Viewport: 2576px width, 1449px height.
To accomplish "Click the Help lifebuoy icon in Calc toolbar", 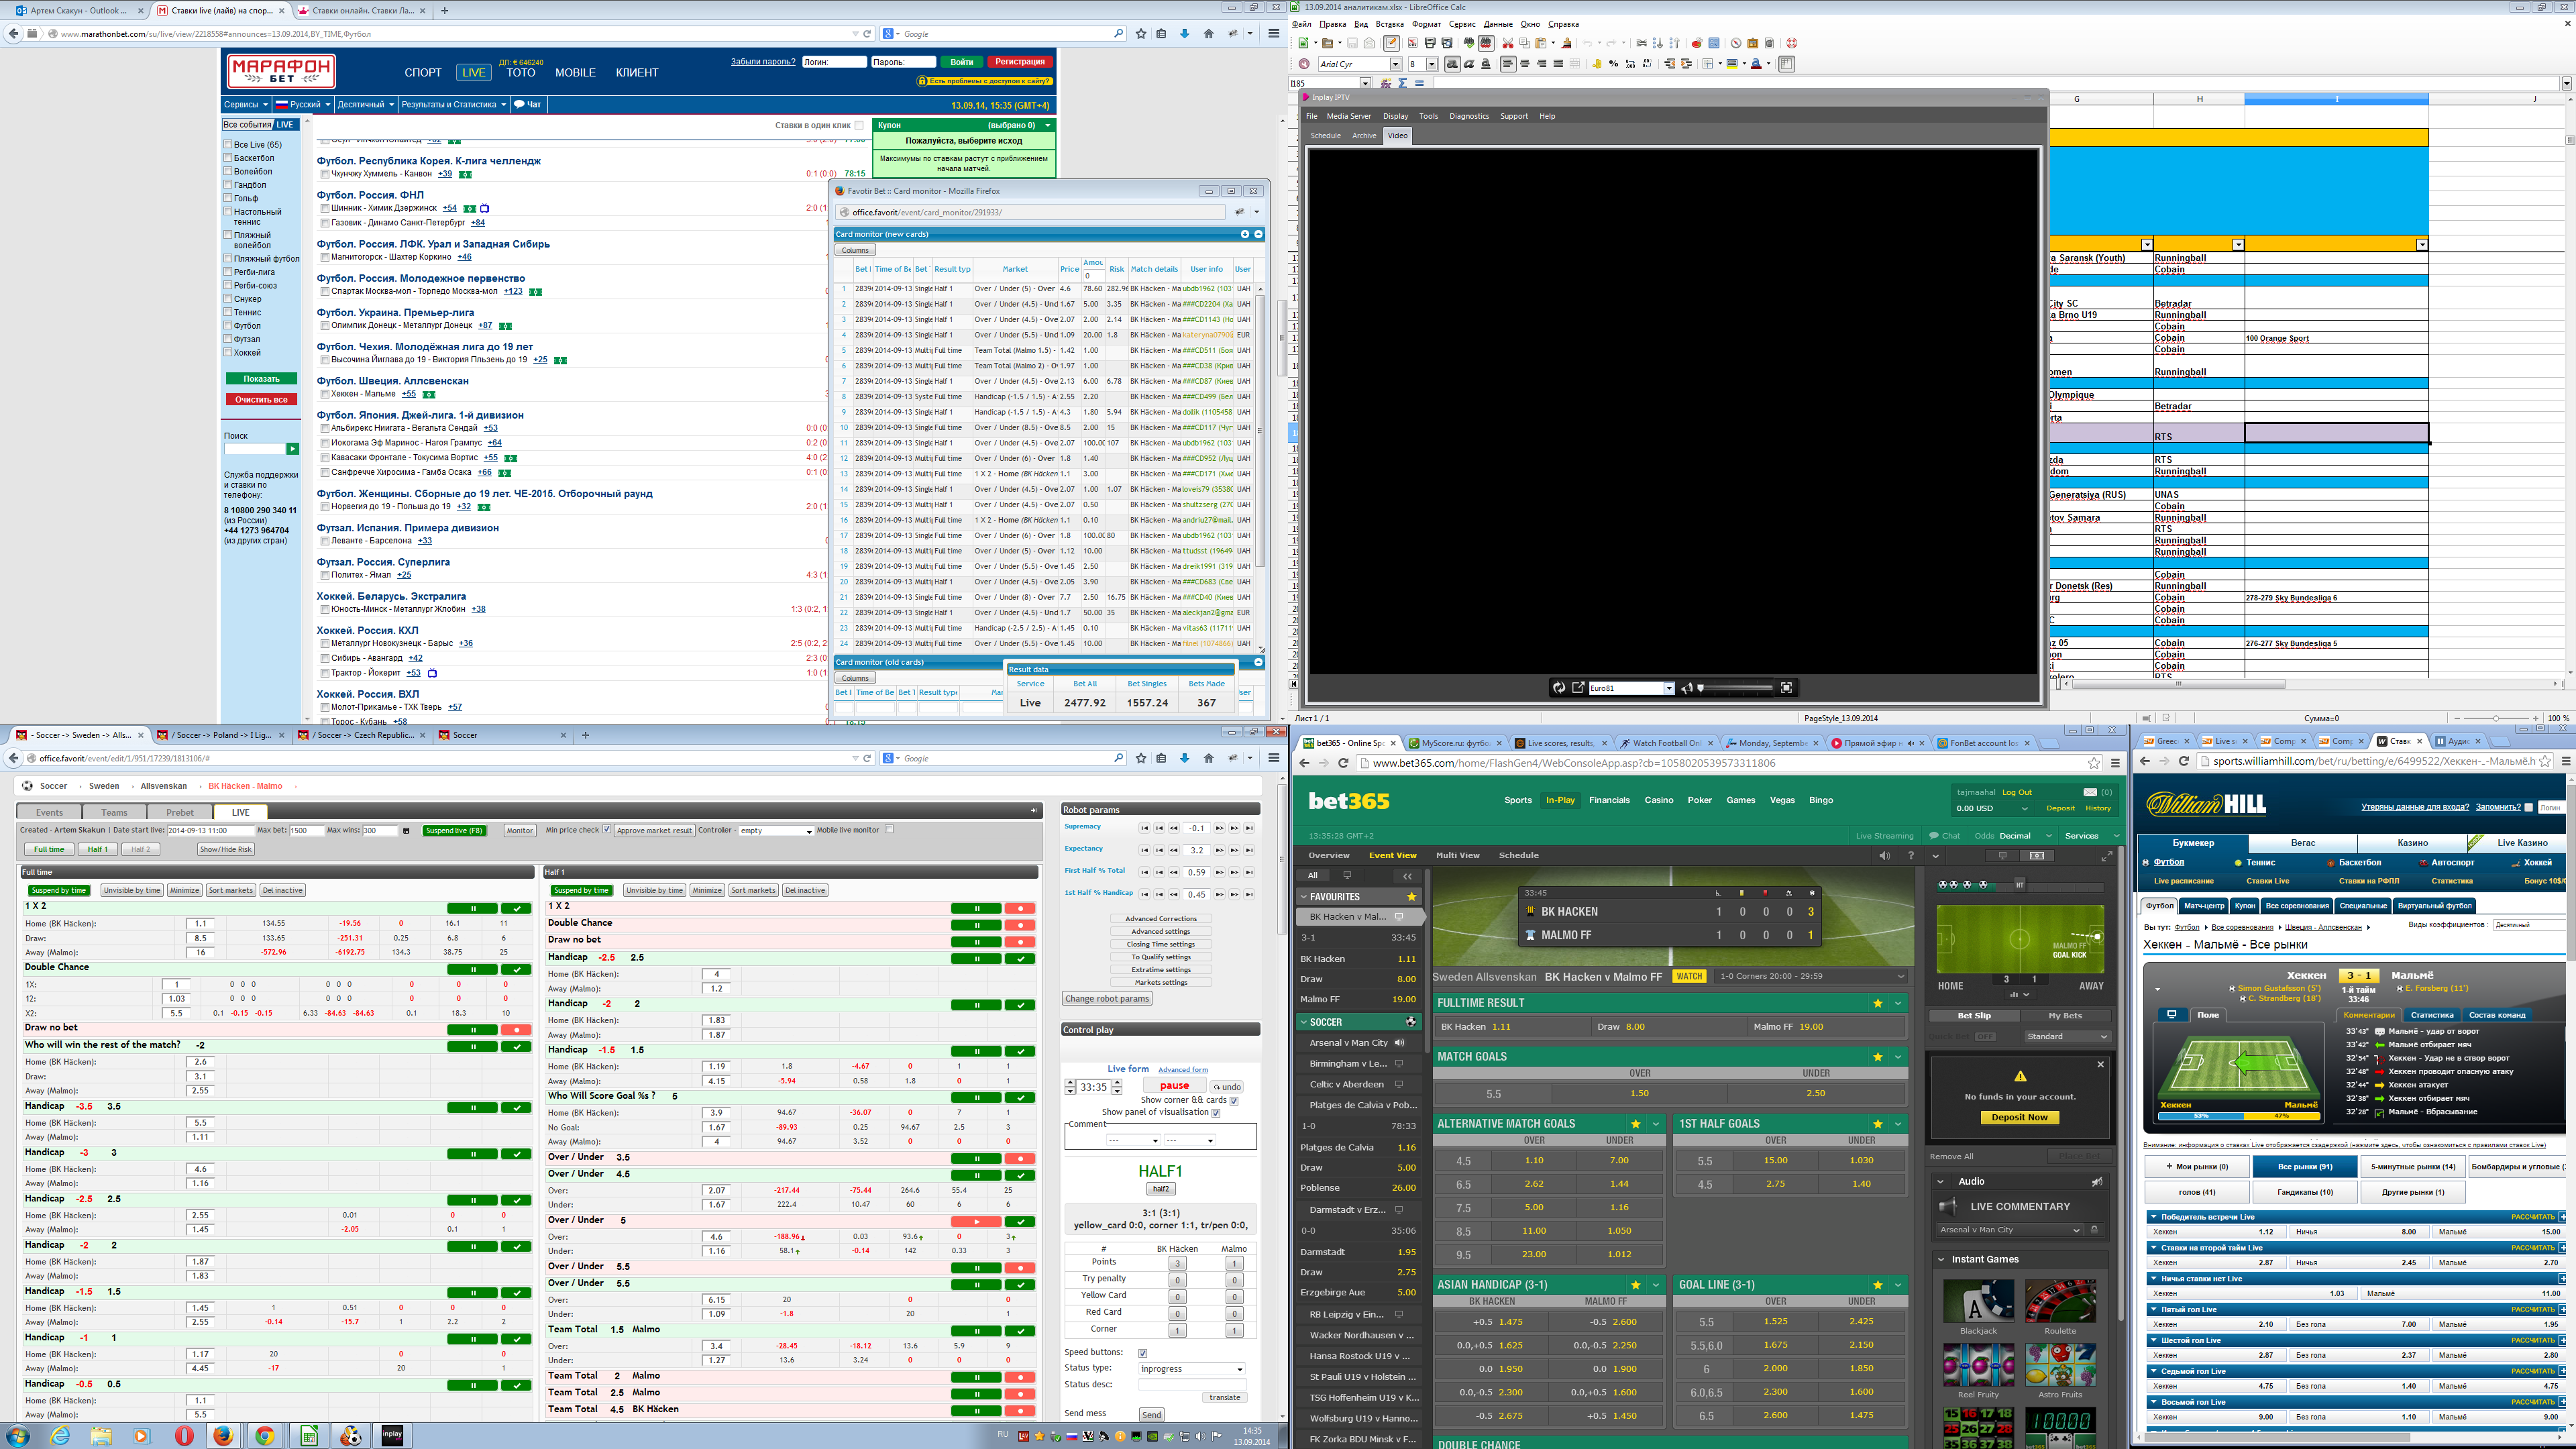I will (1792, 43).
